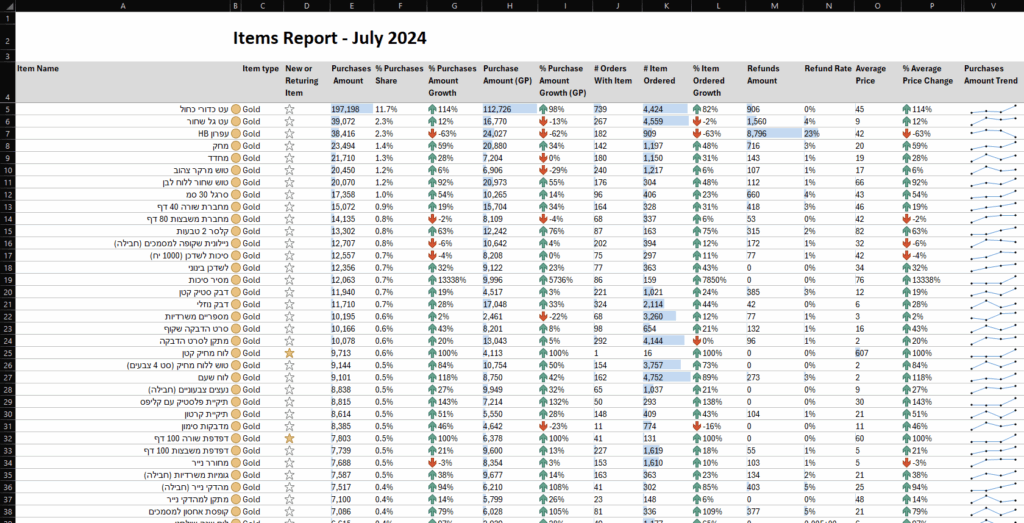Select the 'Items Report - July 2024' title
The height and width of the screenshot is (523, 1024).
point(329,39)
